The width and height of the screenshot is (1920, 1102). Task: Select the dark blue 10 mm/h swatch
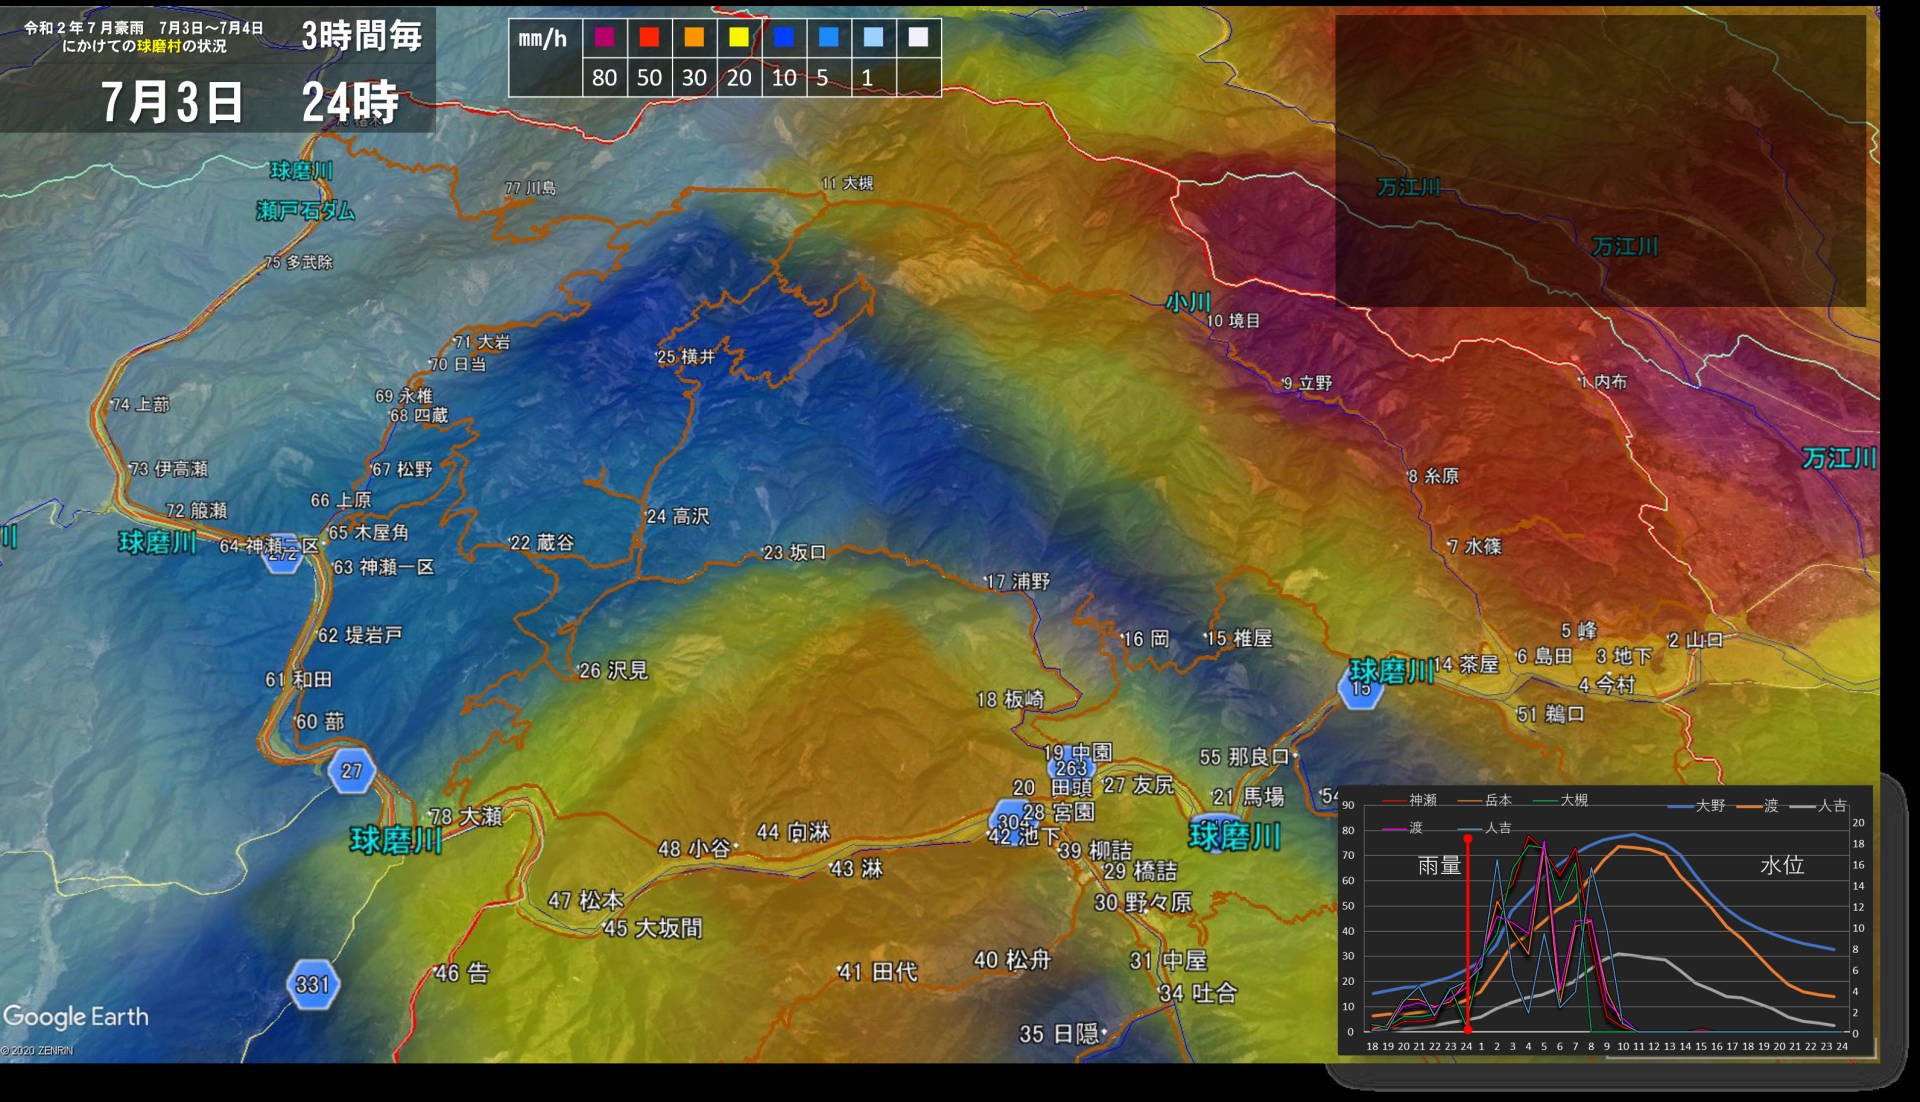click(x=784, y=38)
